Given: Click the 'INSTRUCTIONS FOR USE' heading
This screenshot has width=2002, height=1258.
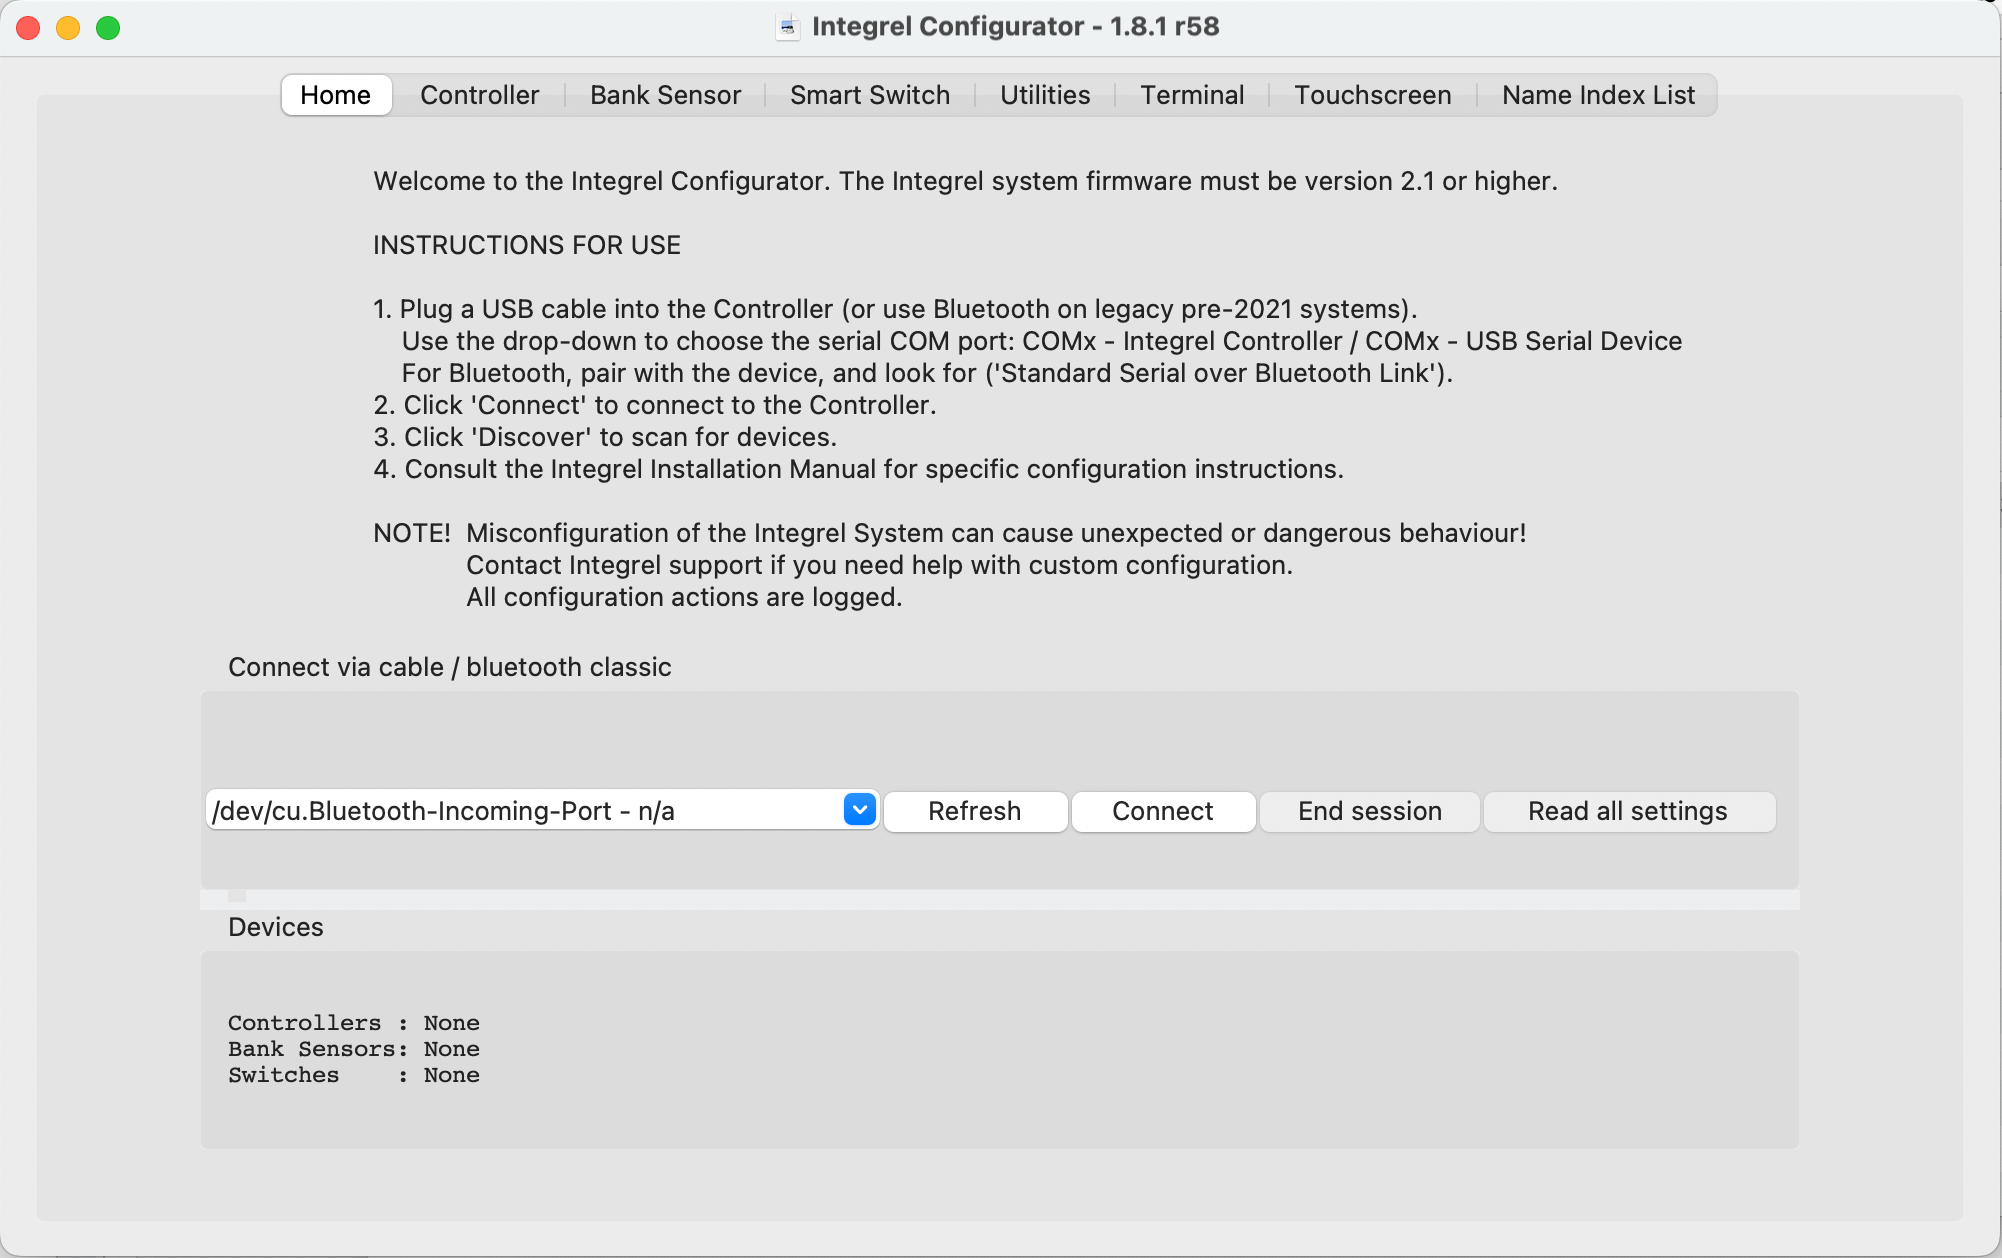Looking at the screenshot, I should pos(527,245).
